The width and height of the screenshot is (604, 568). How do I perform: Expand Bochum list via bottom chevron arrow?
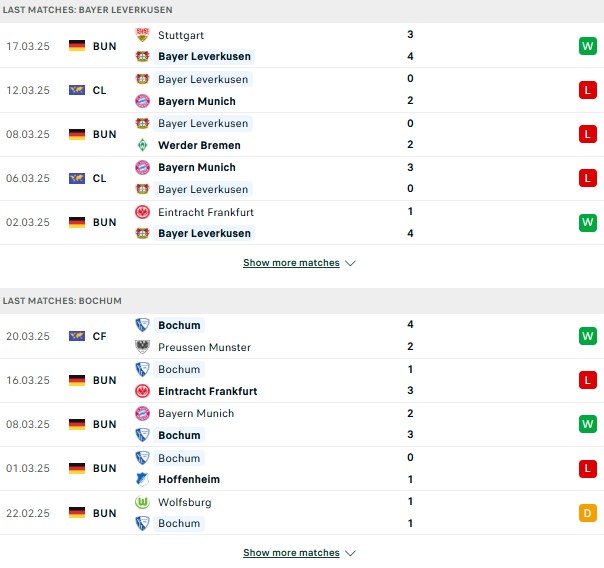pos(350,553)
